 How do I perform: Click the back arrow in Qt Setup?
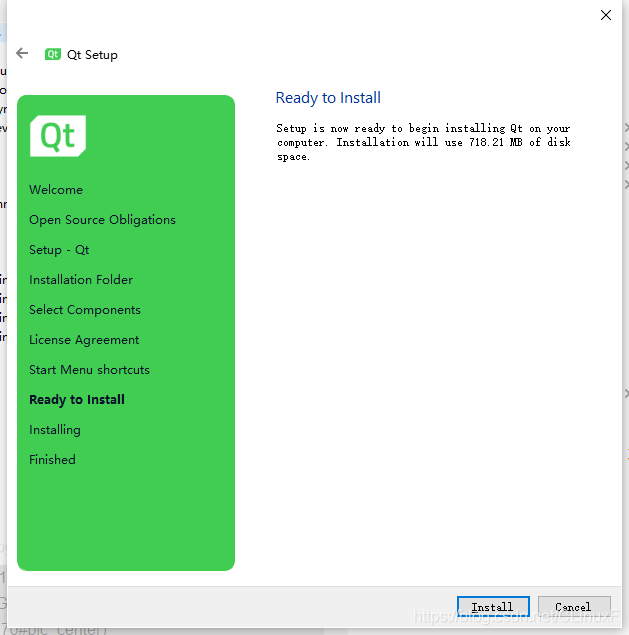coord(22,53)
